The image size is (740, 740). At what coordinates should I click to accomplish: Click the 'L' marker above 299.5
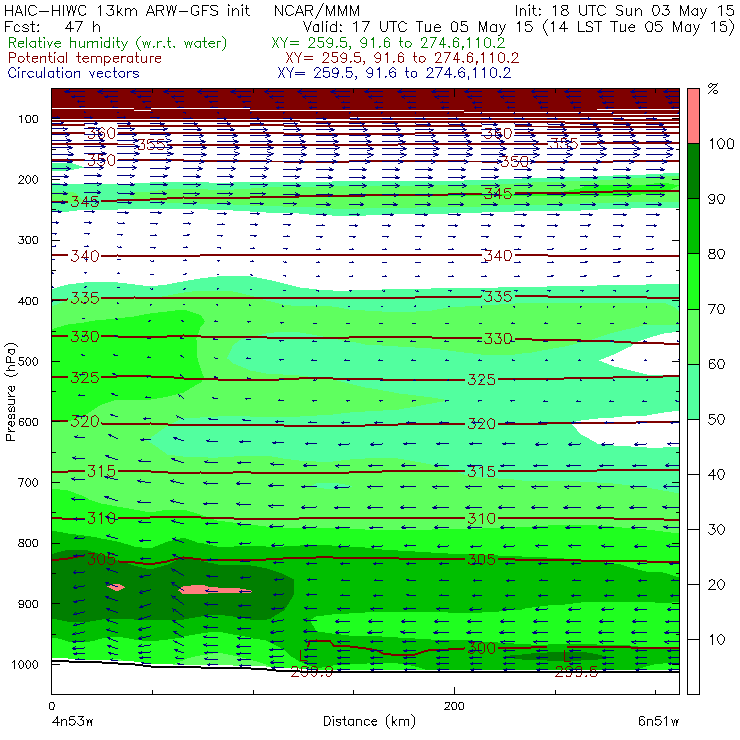[568, 655]
